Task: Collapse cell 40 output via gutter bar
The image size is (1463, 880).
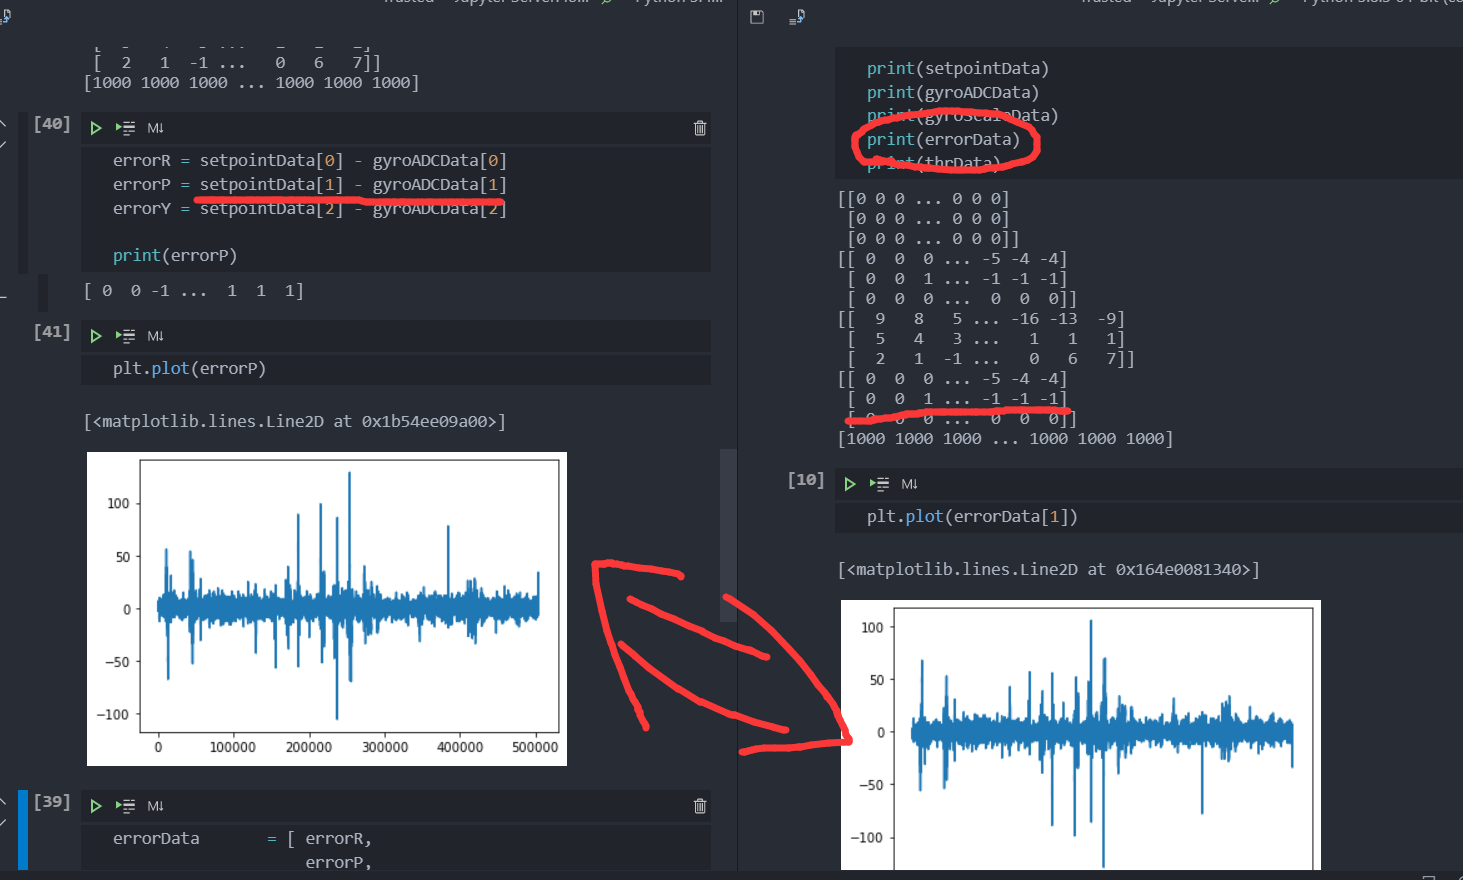Action: tap(43, 292)
